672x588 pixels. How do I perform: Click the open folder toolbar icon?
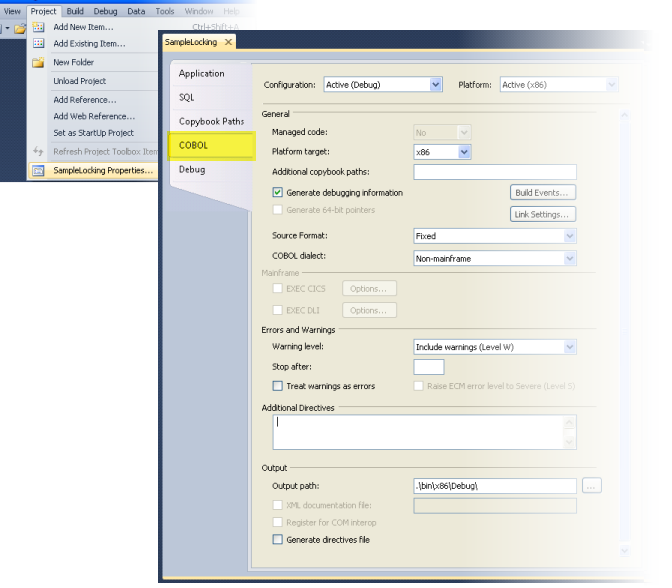pos(20,29)
